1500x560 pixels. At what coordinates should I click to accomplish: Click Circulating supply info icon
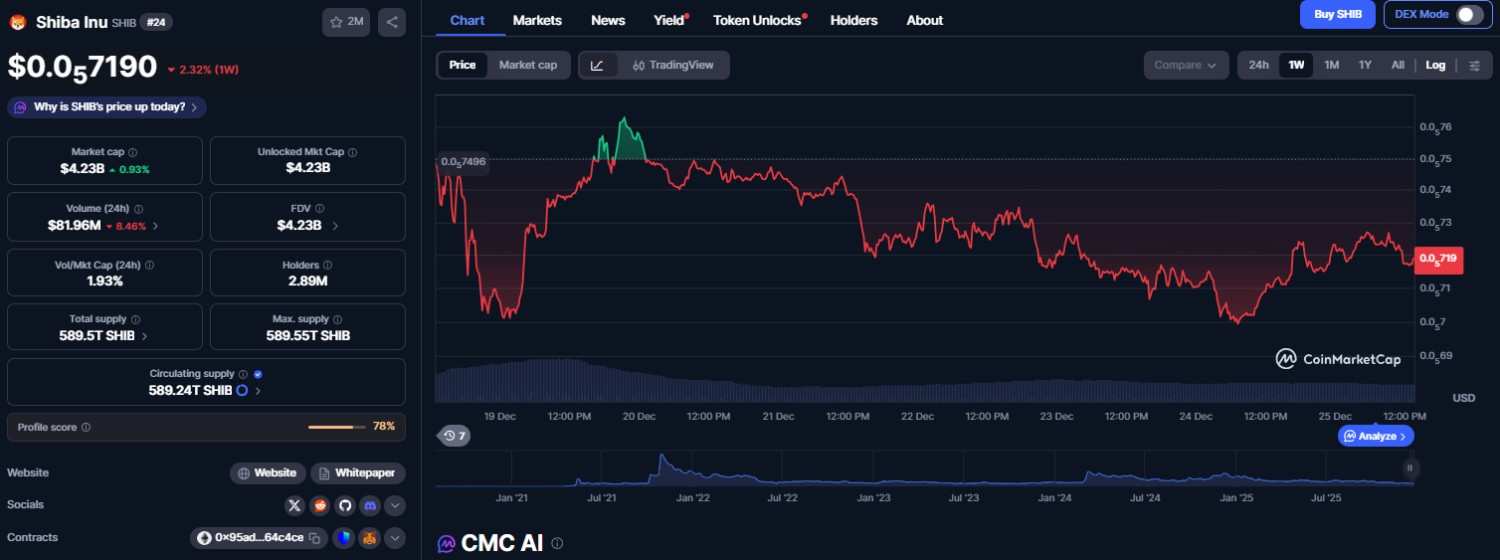tap(243, 374)
